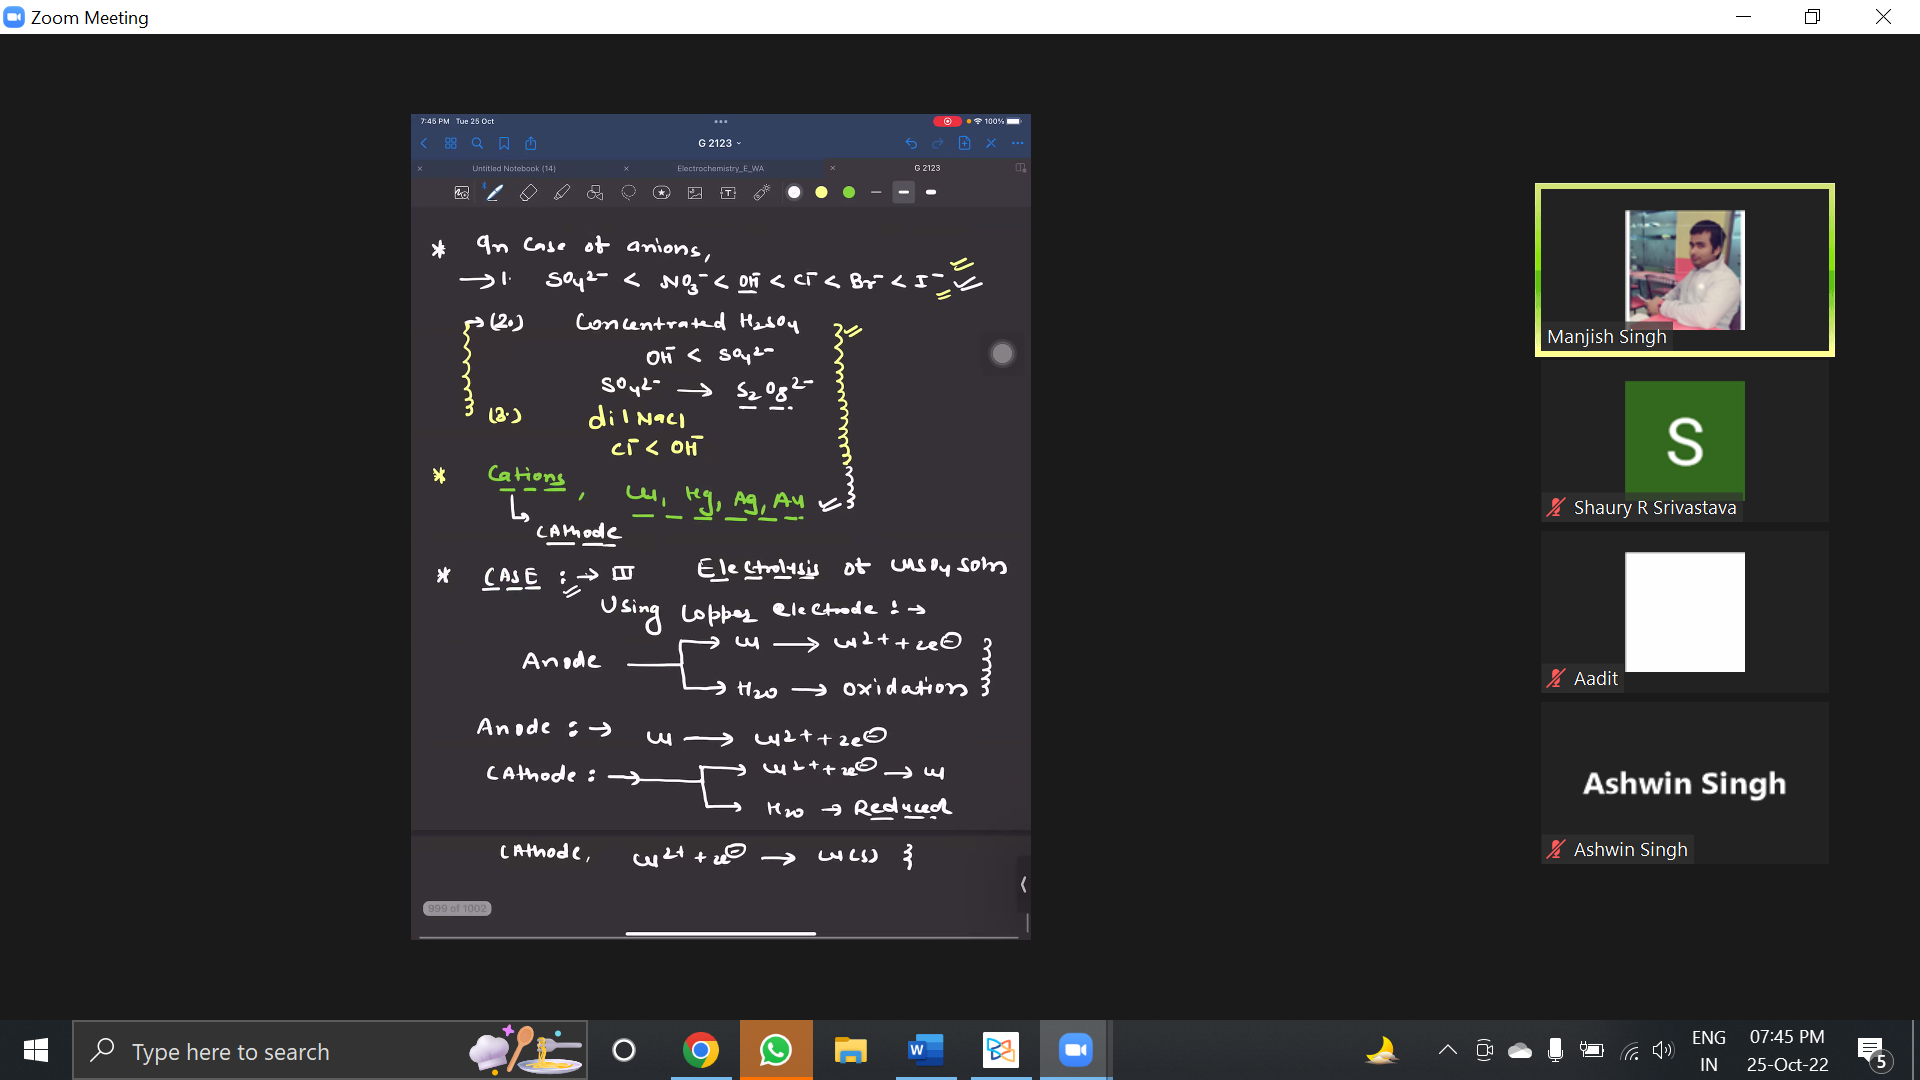This screenshot has height=1080, width=1920.
Task: Tap the blue X icon next to add page
Action: (x=991, y=144)
